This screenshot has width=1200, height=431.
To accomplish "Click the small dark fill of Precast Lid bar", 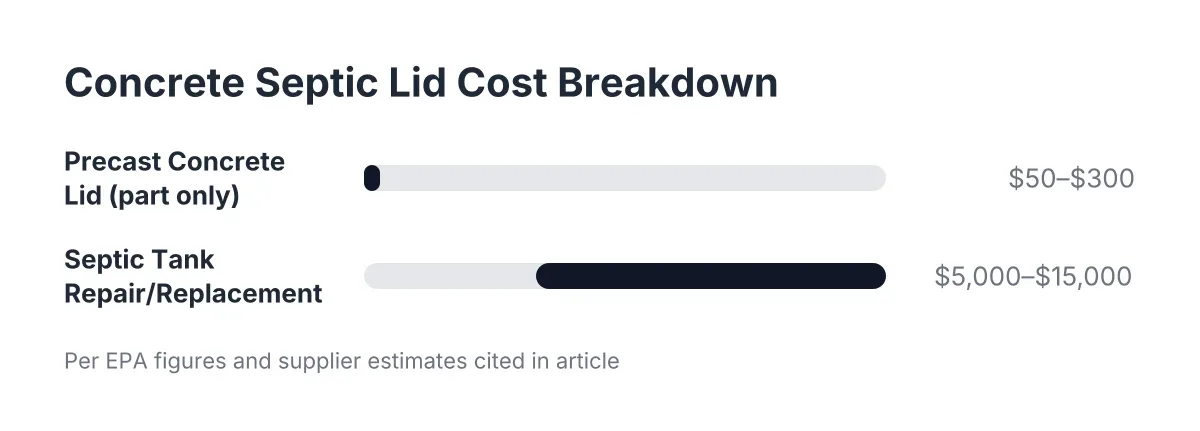I will coord(372,178).
